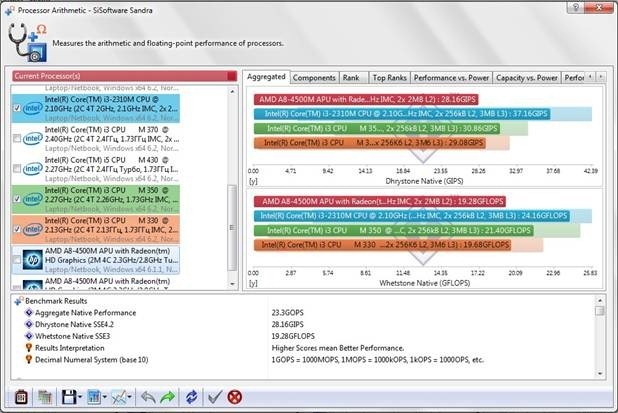This screenshot has width=618, height=413.
Task: Click the help question-mark button in title bar
Action: point(576,7)
